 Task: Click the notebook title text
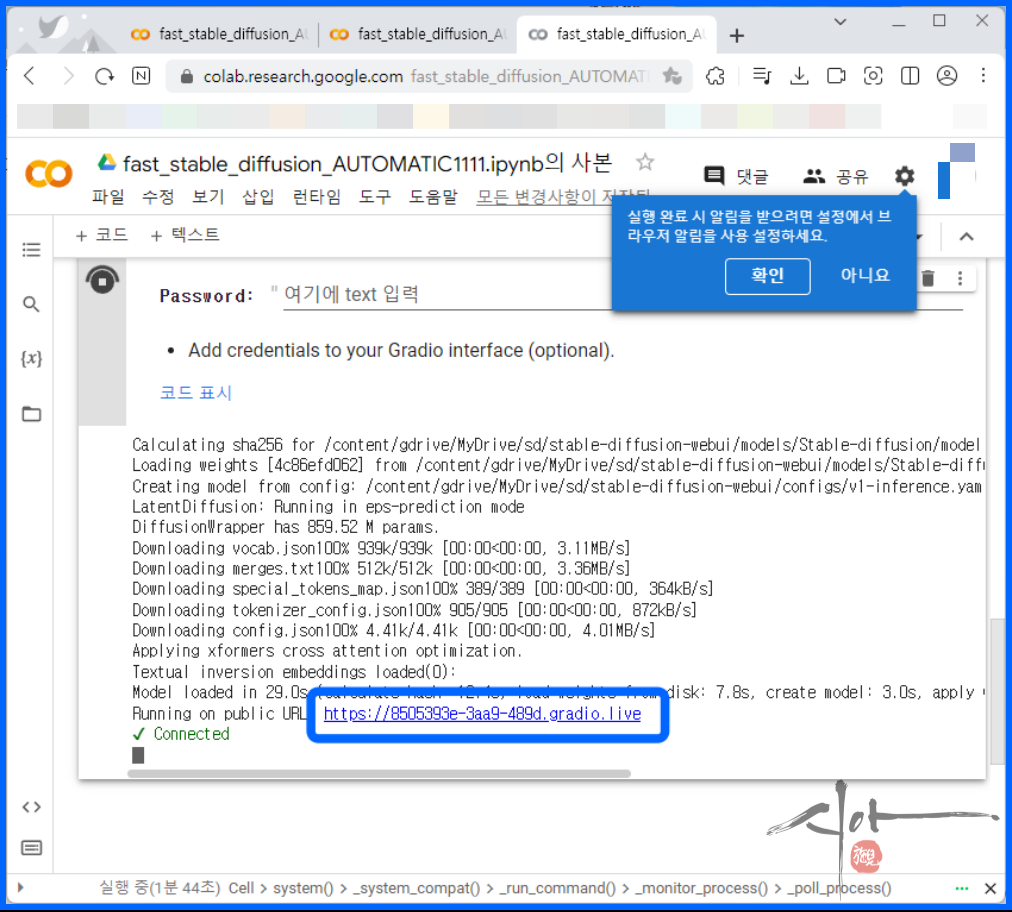367,163
